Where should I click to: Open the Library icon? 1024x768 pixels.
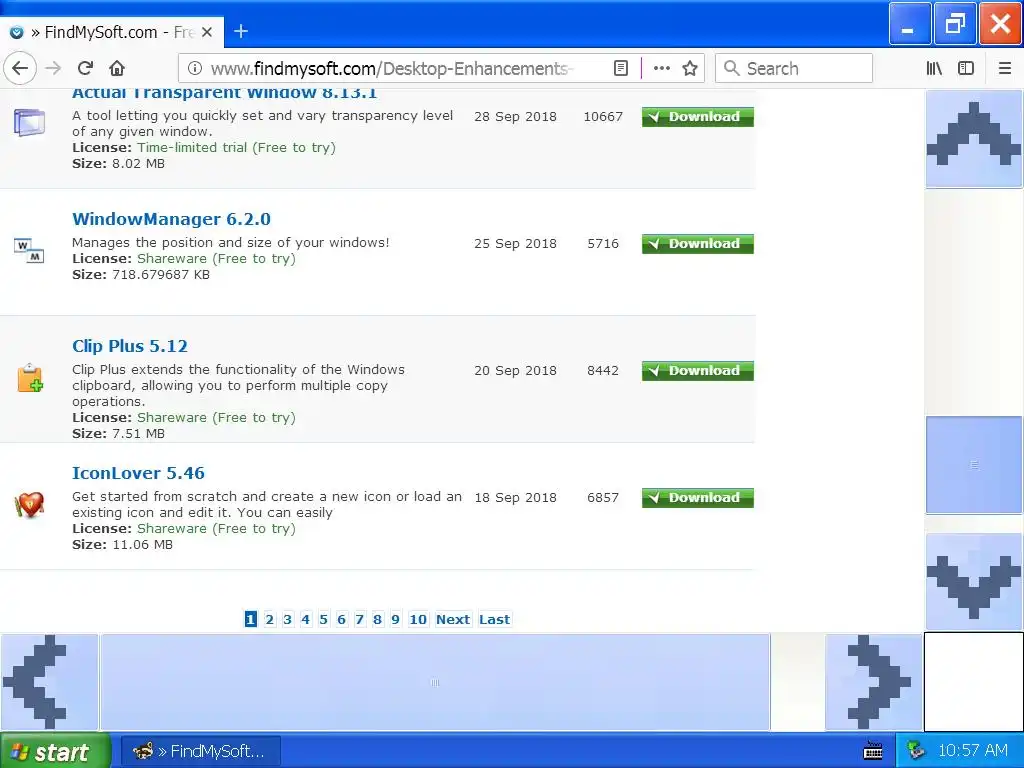click(934, 68)
